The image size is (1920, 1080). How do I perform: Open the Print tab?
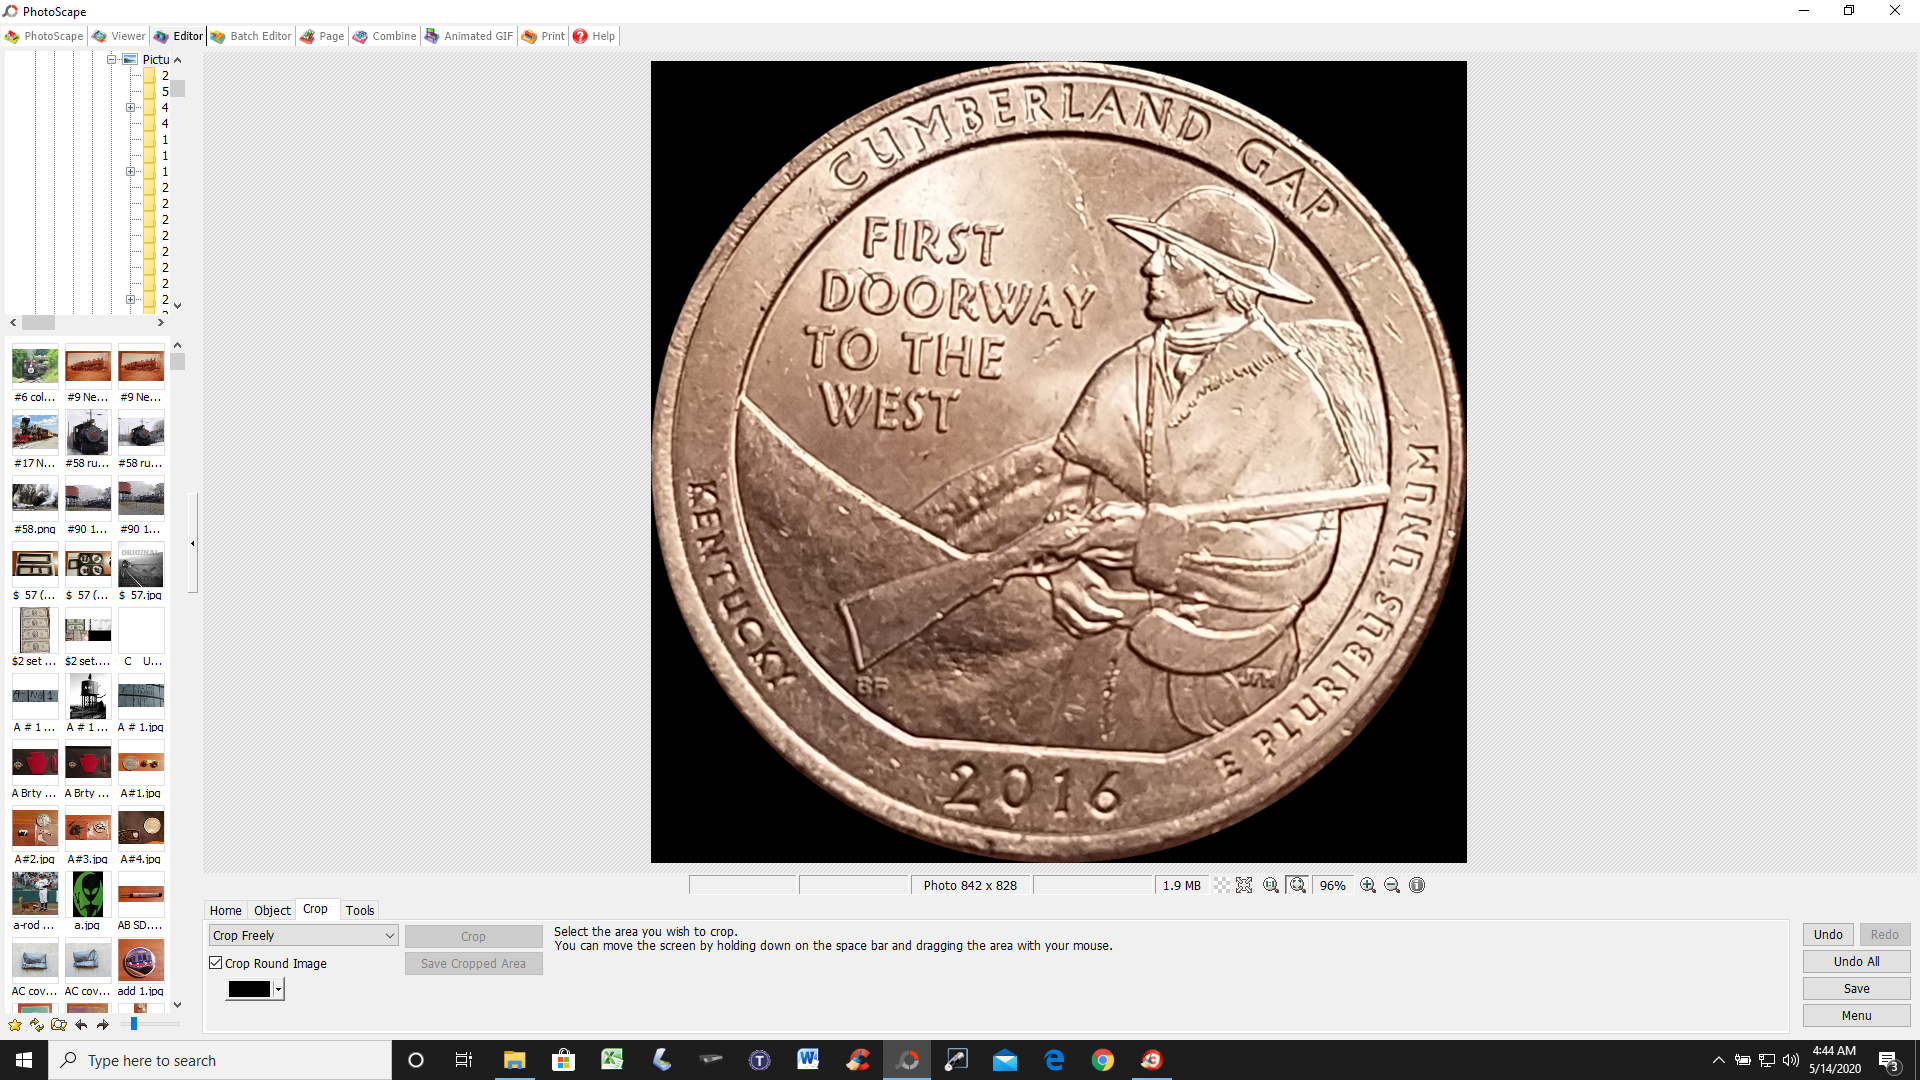click(x=543, y=36)
